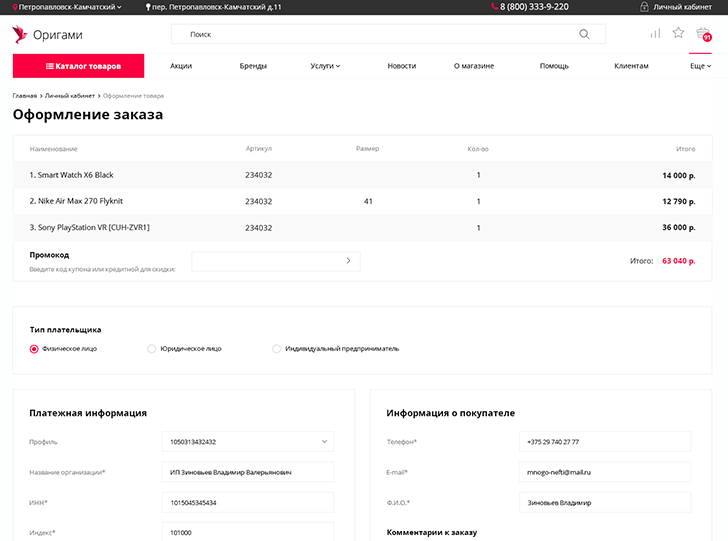The width and height of the screenshot is (728, 541).
Task: Click the Оригами bird logo
Action: click(x=20, y=34)
